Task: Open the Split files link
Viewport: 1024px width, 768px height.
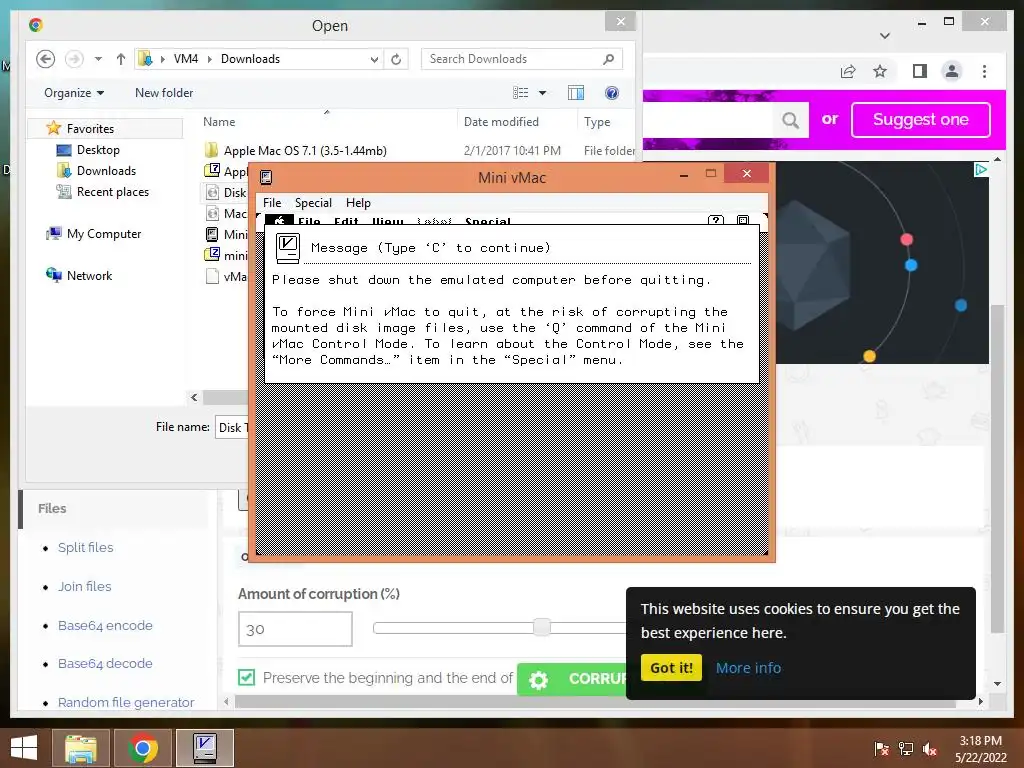Action: click(86, 547)
